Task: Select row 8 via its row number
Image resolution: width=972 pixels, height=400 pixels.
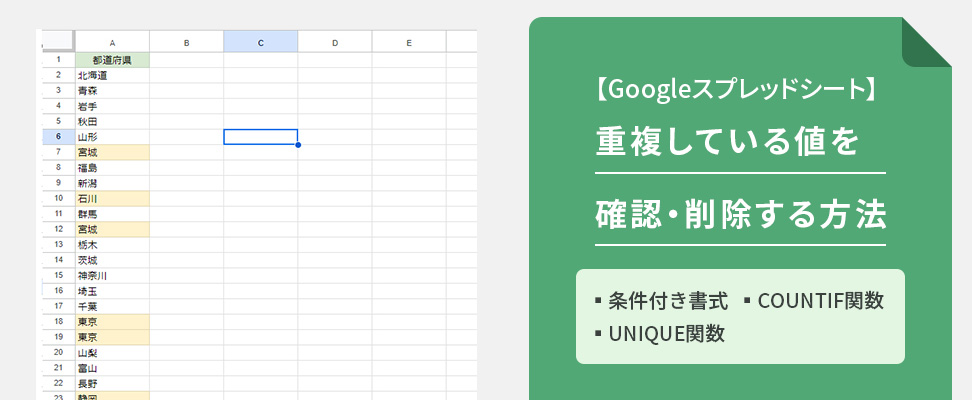Action: pyautogui.click(x=58, y=168)
